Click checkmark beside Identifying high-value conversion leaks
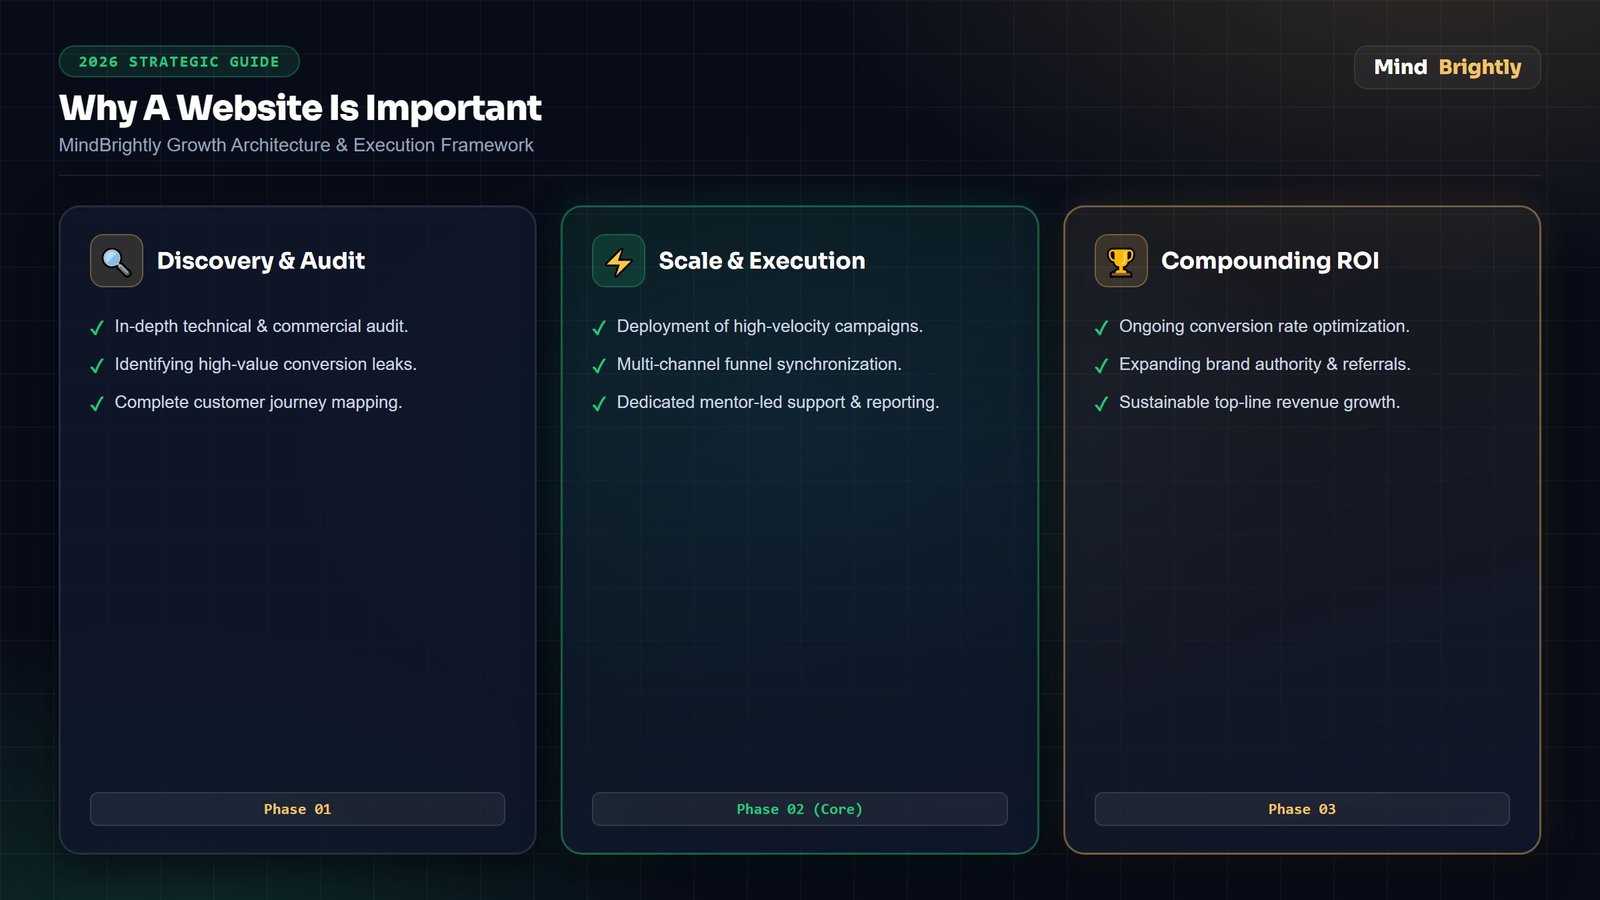 click(97, 366)
